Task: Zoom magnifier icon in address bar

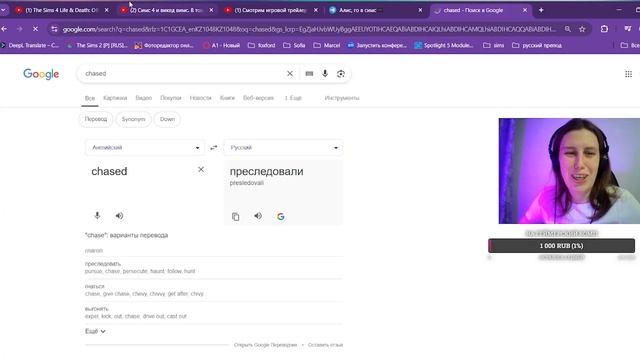Action: coord(568,29)
